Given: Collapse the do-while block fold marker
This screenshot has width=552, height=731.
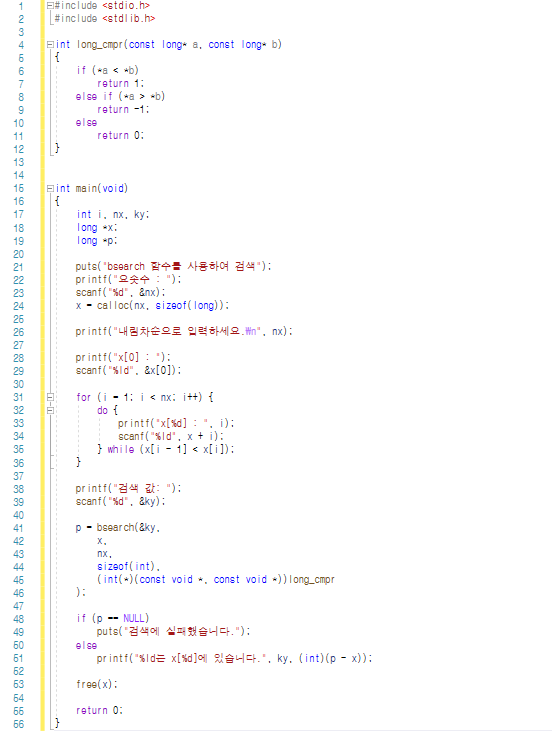Looking at the screenshot, I should click(50, 410).
